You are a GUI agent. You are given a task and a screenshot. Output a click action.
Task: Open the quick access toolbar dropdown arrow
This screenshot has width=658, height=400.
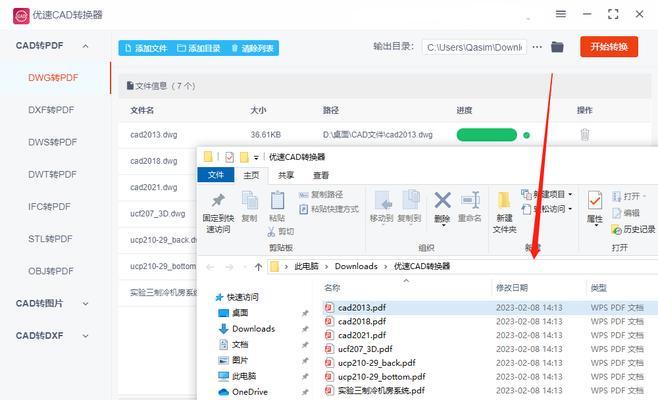coord(256,158)
